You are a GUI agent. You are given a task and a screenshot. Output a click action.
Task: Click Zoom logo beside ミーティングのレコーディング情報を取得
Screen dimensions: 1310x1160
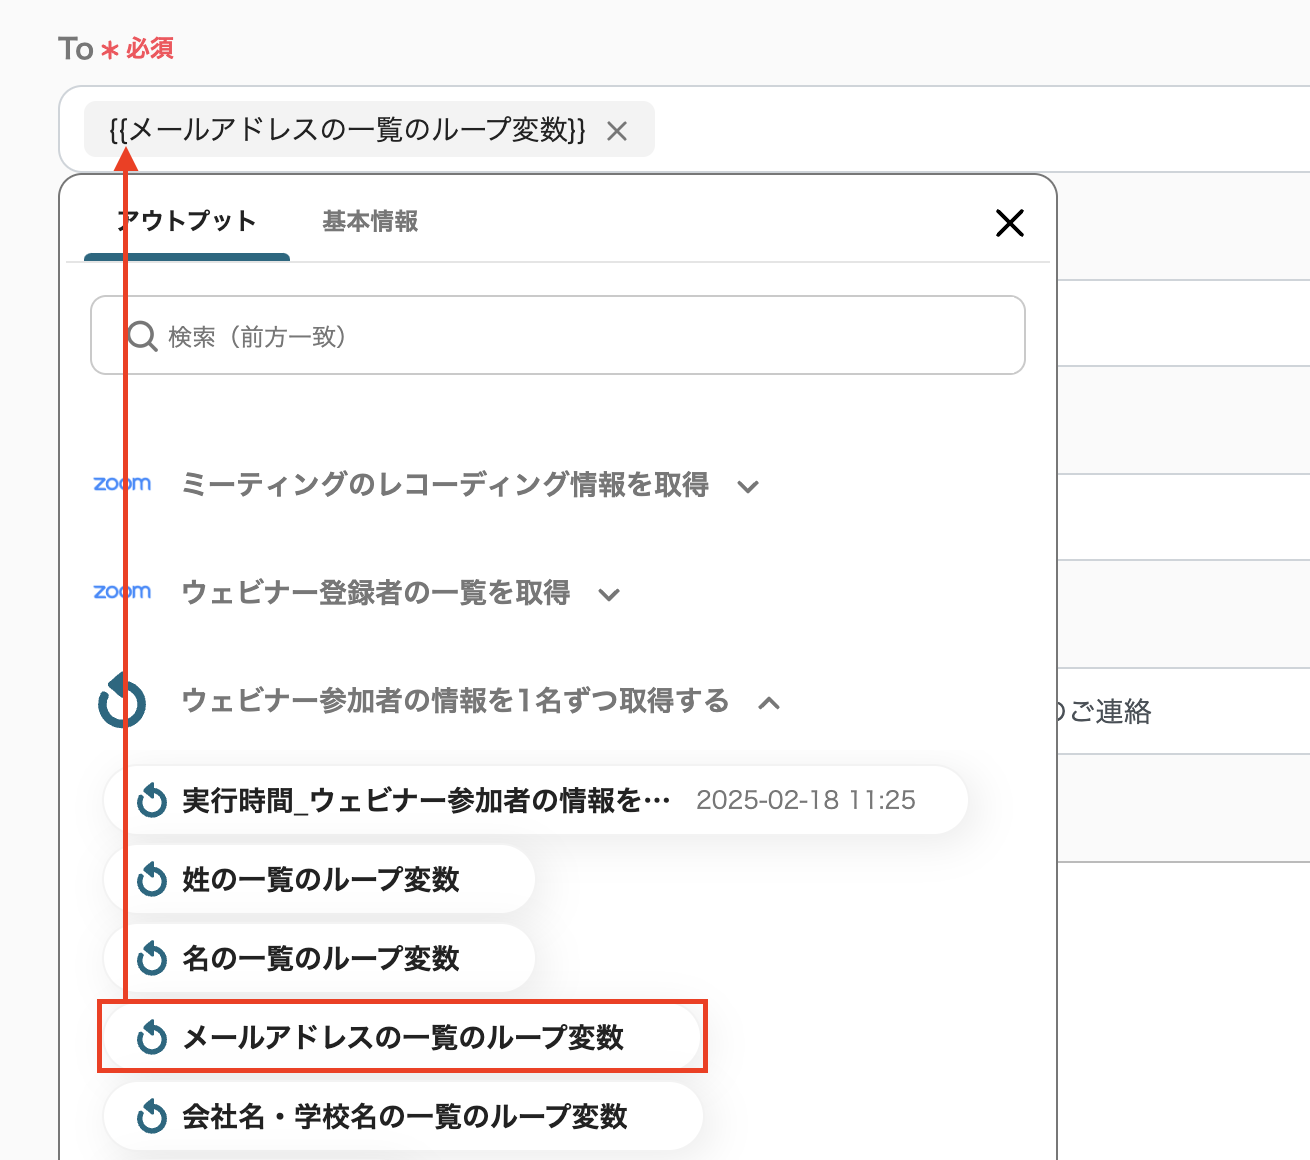122,484
